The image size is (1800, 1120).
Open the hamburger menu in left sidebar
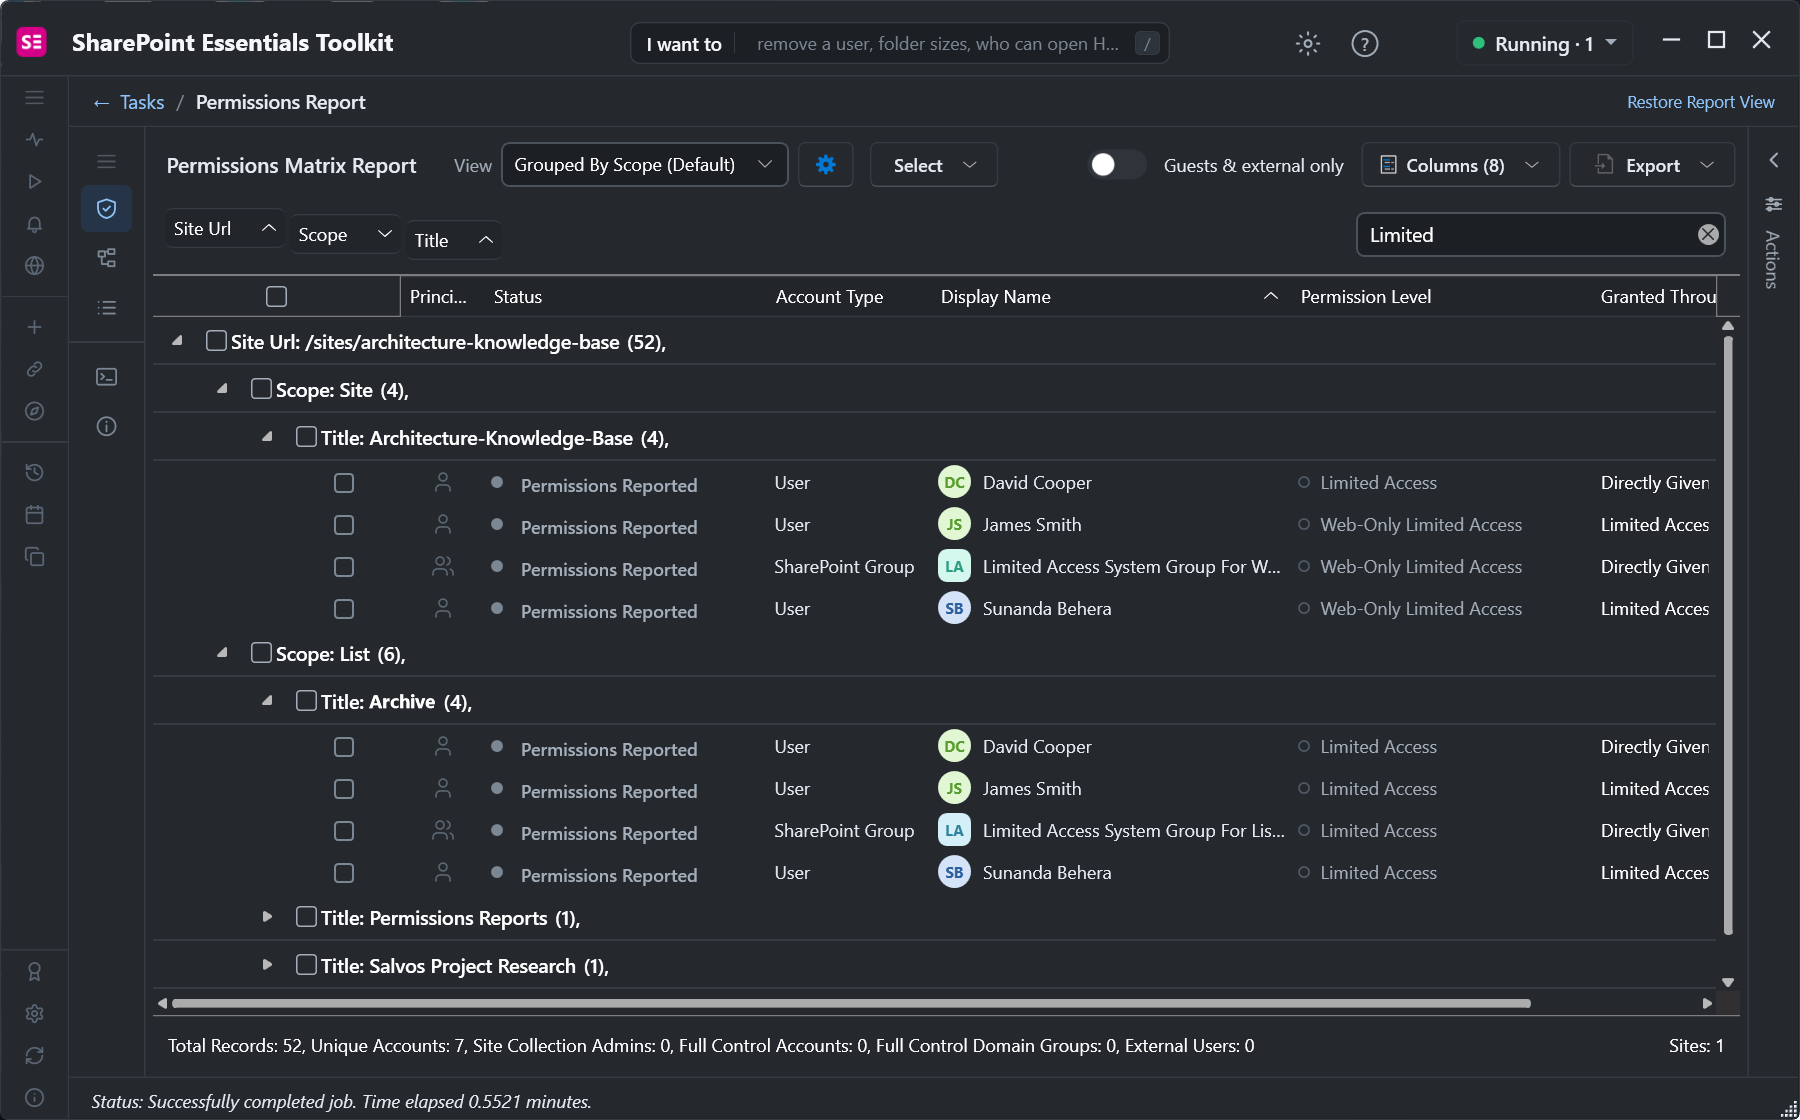(x=35, y=98)
